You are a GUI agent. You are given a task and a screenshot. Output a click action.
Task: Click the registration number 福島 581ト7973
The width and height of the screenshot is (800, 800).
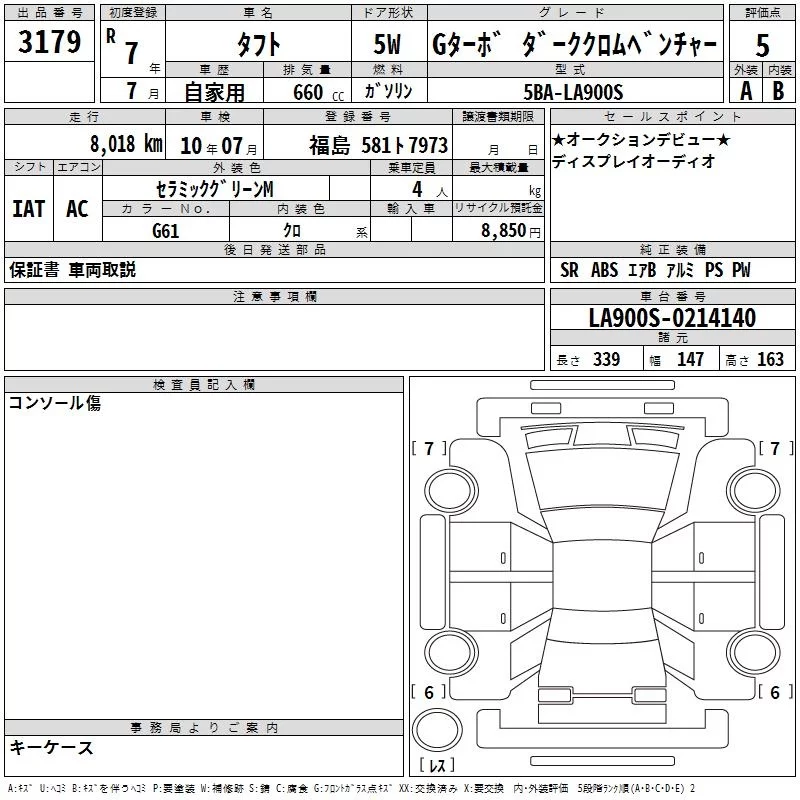coord(378,144)
